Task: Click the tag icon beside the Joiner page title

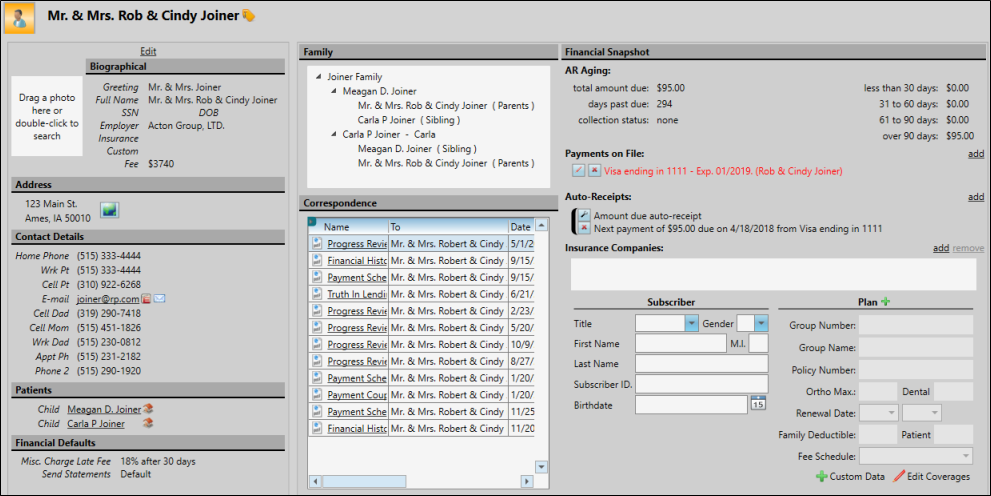Action: click(x=248, y=16)
